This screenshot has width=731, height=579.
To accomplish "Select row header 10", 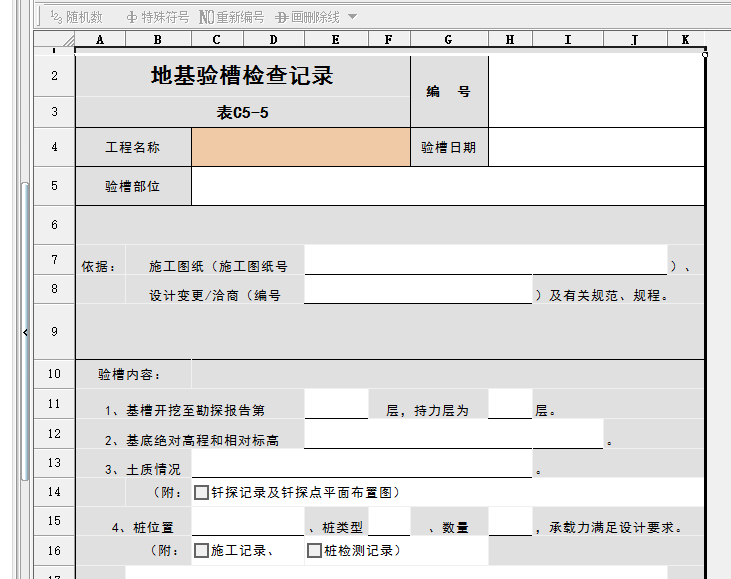I will [54, 374].
